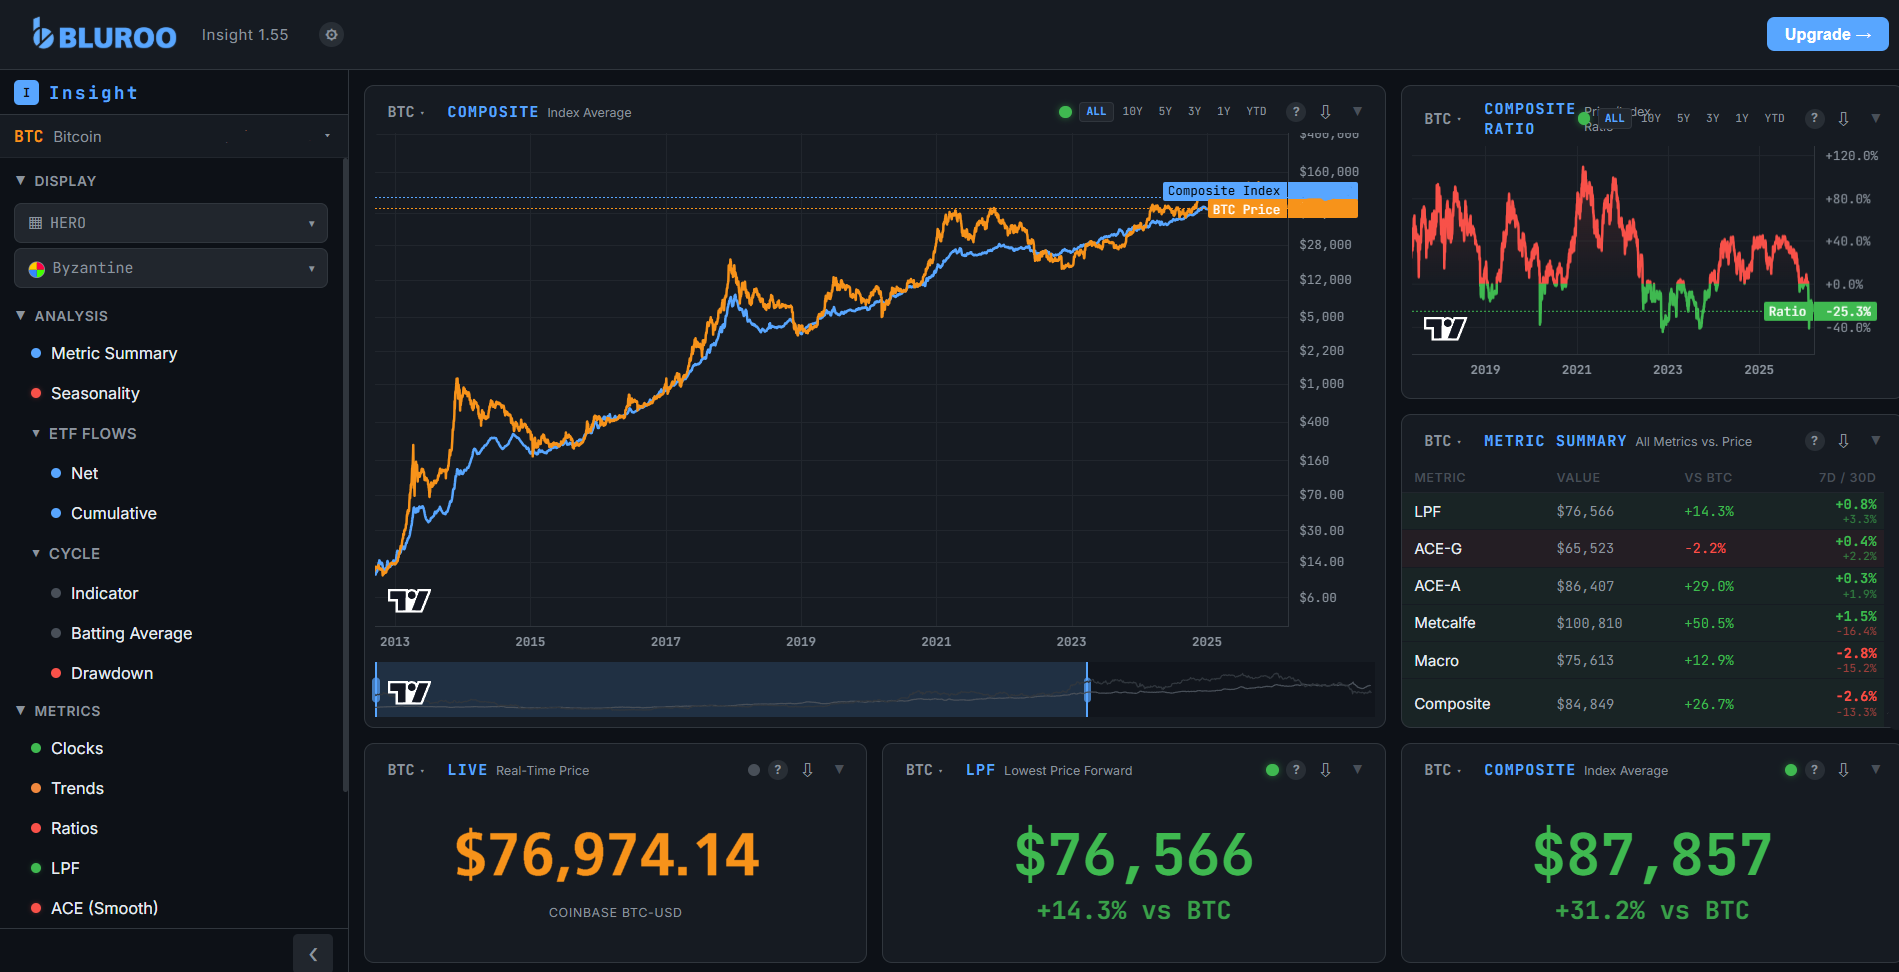Image resolution: width=1899 pixels, height=972 pixels.
Task: Toggle the gray dot on LIVE panel
Action: pos(752,770)
